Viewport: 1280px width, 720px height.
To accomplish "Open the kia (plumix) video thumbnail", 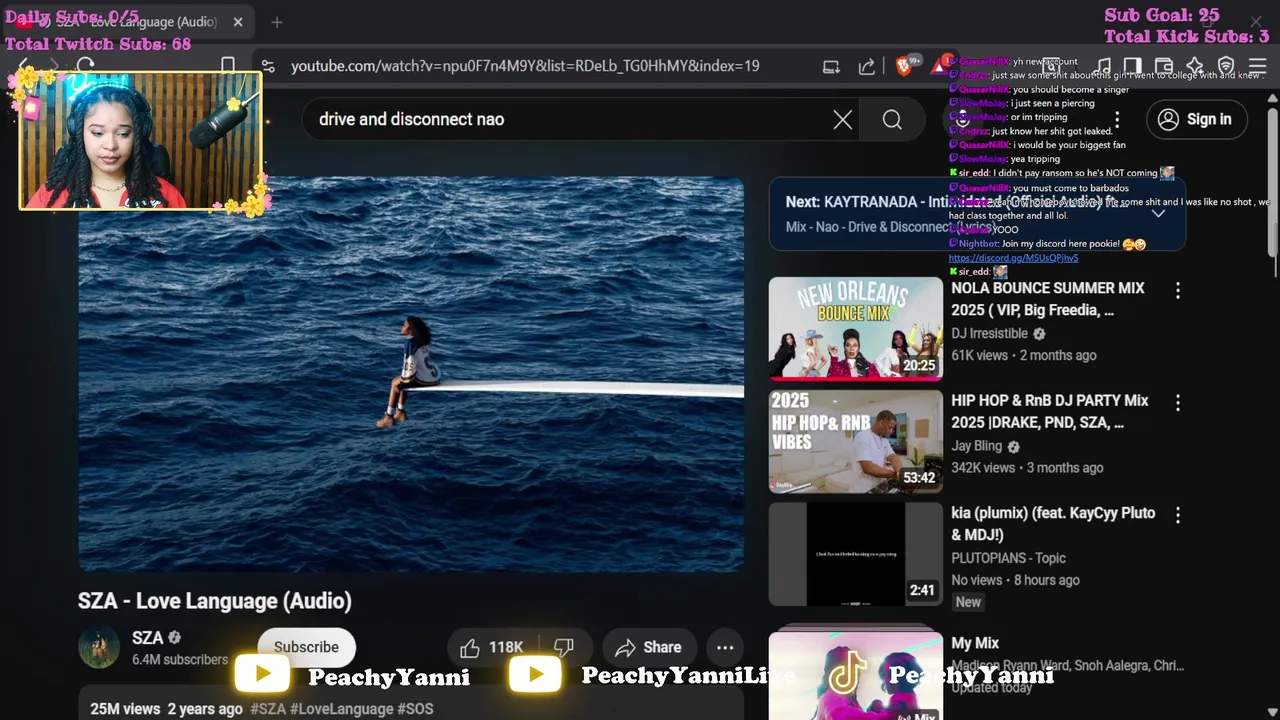I will click(x=855, y=554).
